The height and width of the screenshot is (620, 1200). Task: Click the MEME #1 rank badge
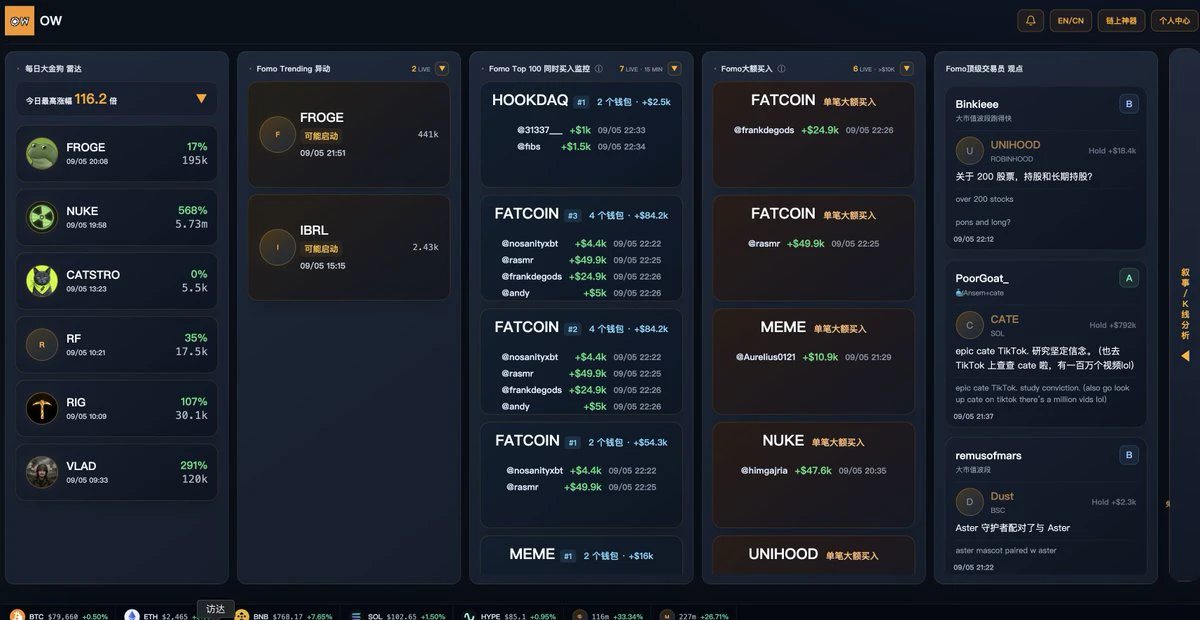[567, 556]
